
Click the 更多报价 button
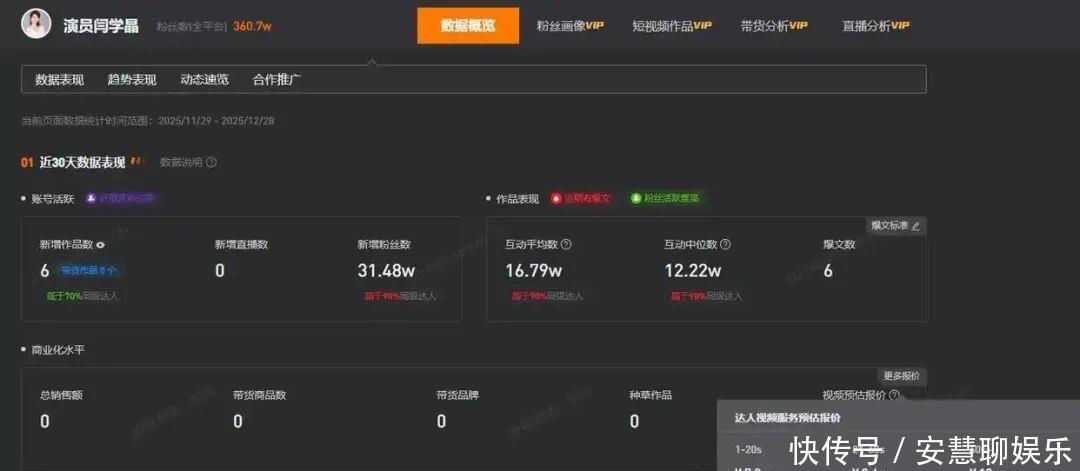(x=901, y=376)
